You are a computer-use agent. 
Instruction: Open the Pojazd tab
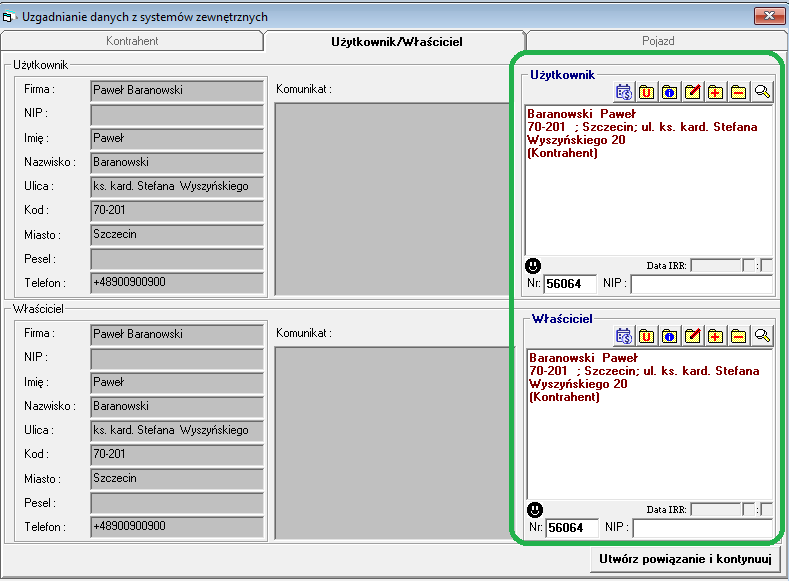(x=657, y=41)
